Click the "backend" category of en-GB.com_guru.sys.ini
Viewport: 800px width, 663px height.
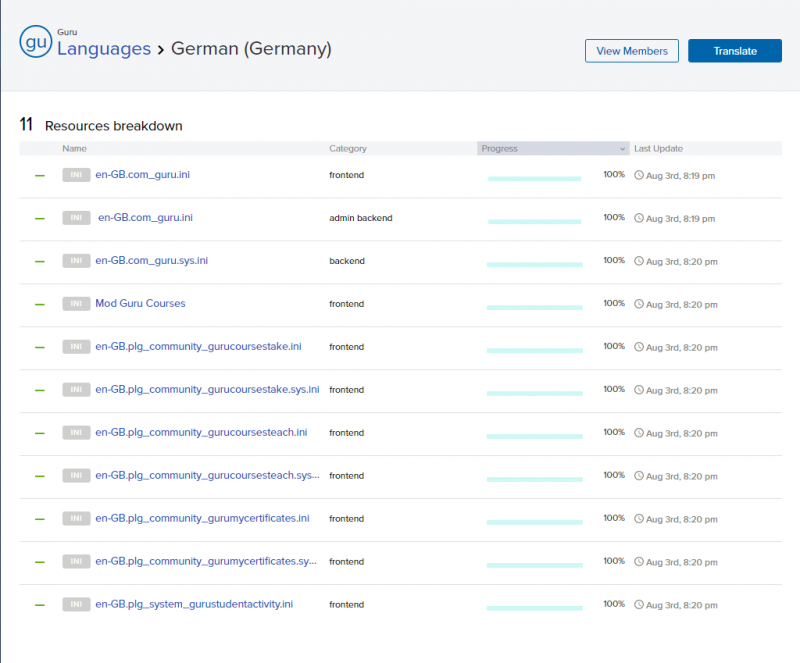click(347, 261)
